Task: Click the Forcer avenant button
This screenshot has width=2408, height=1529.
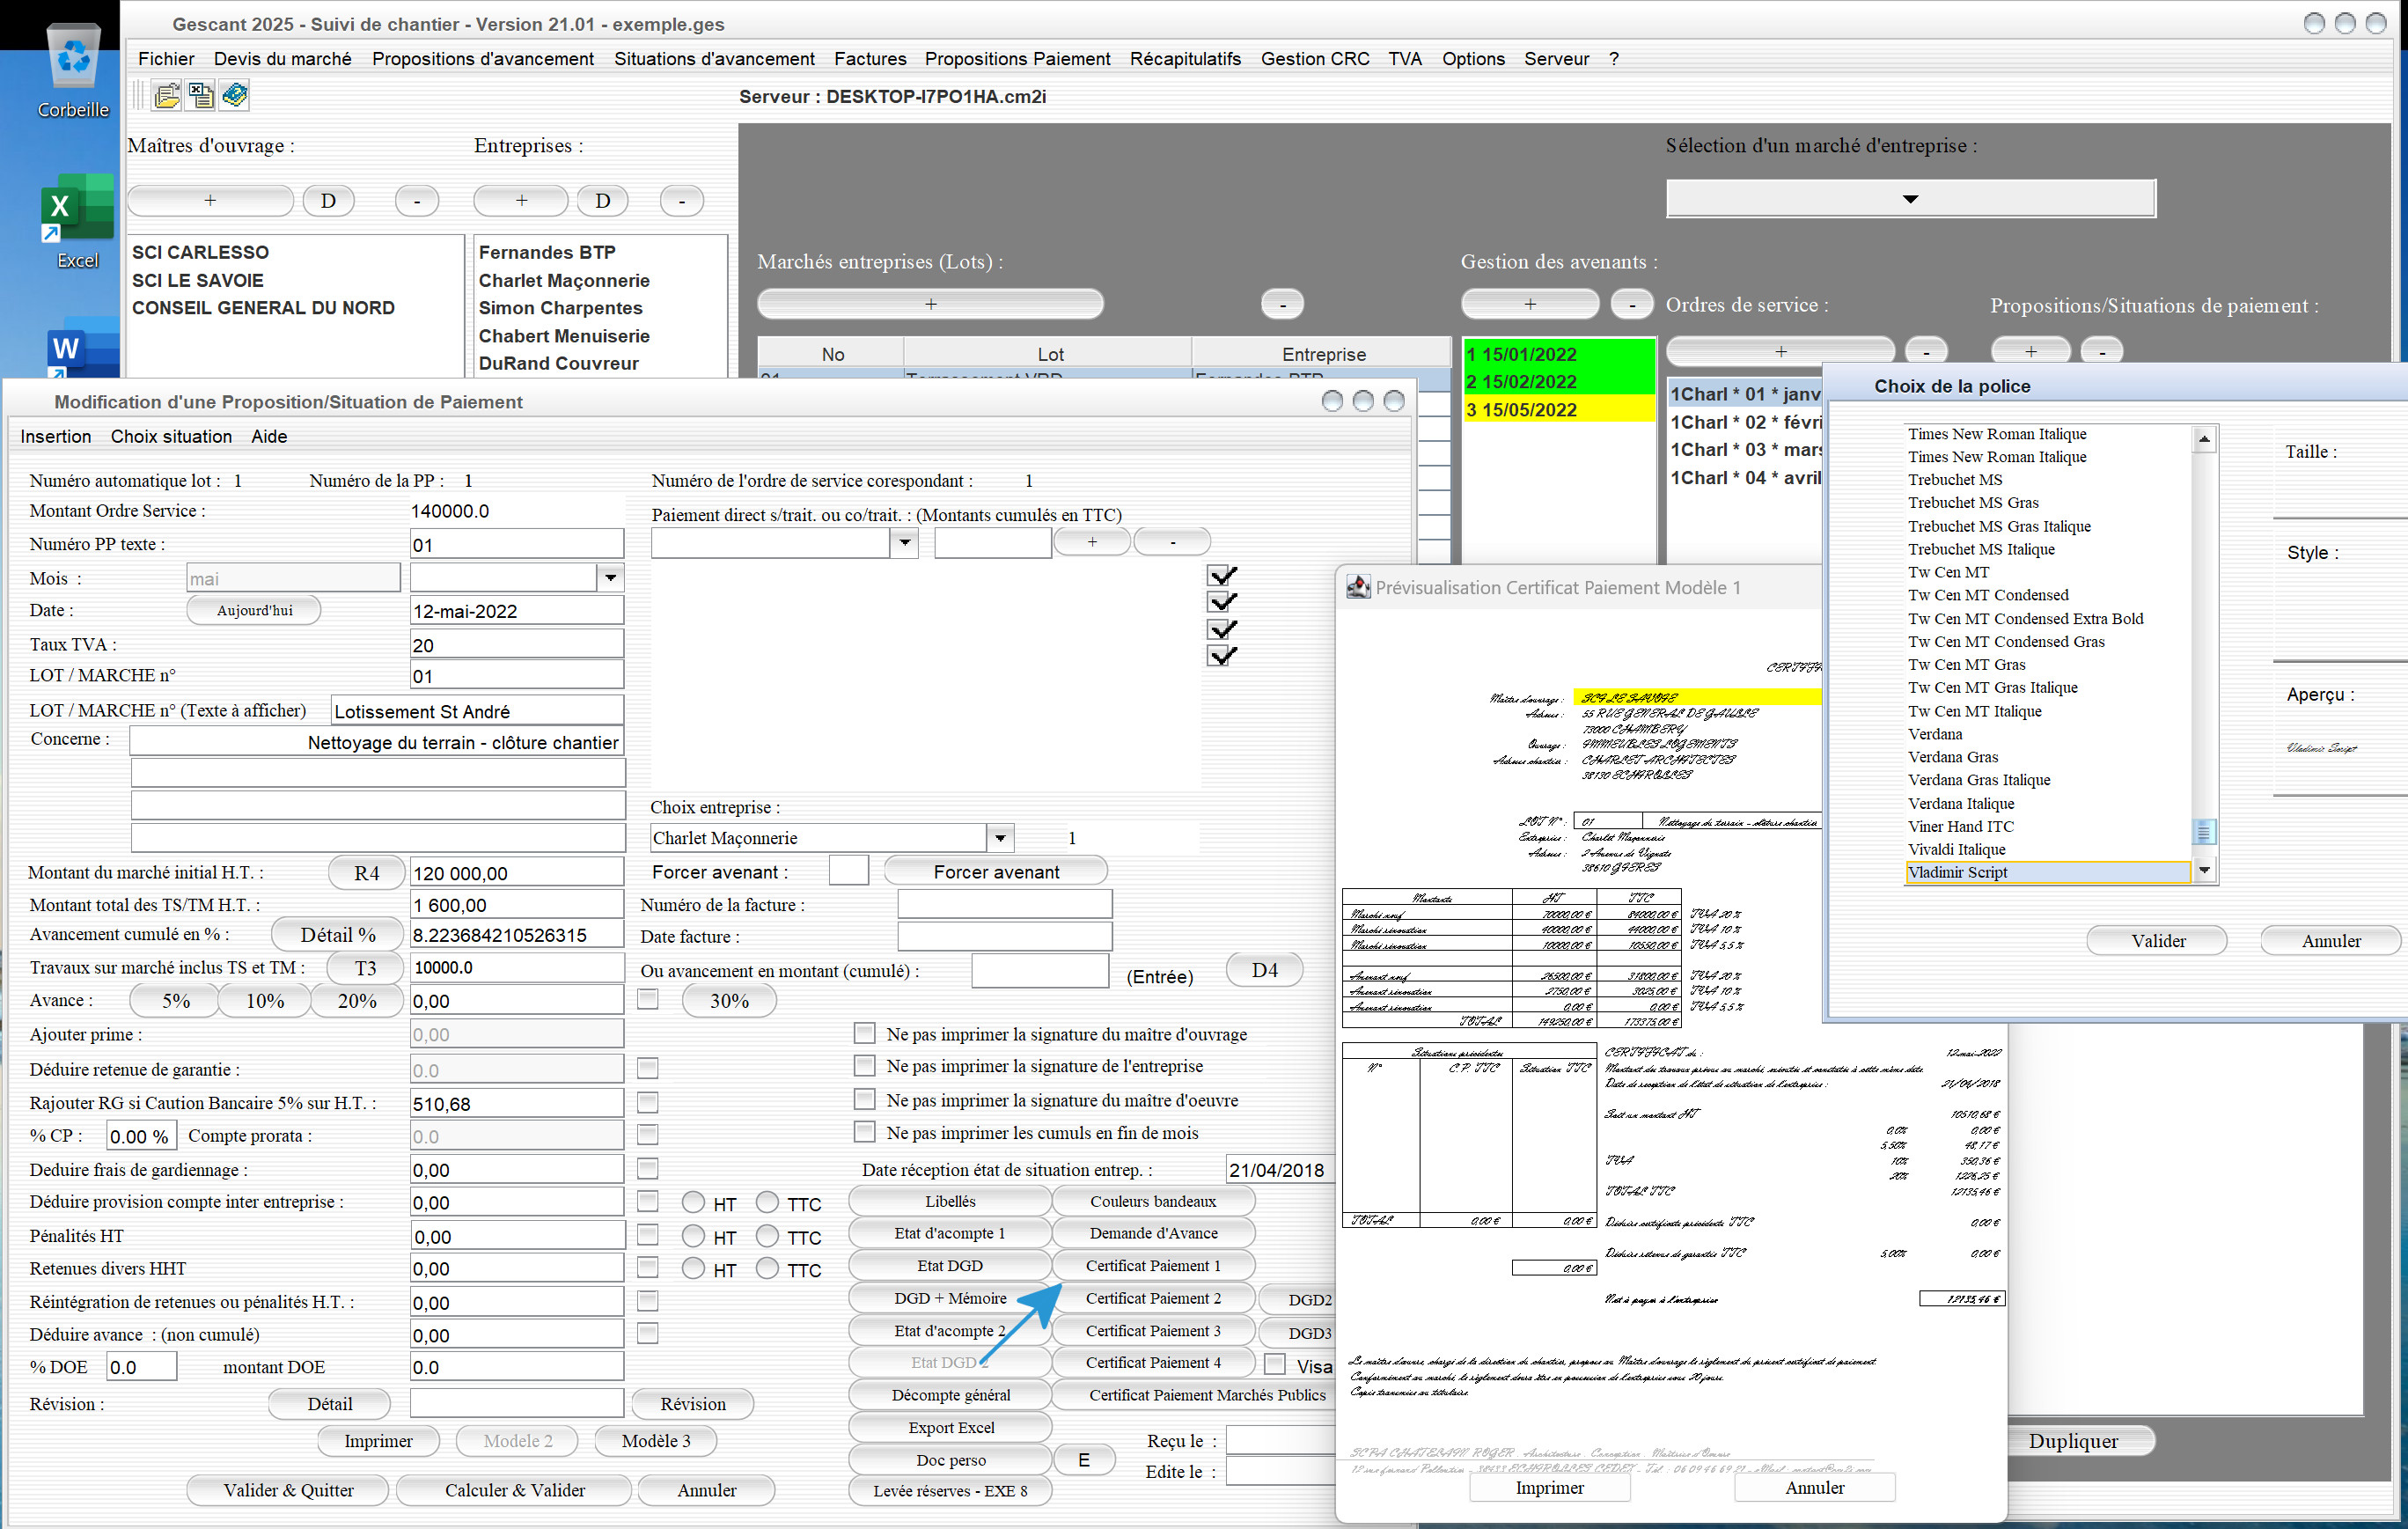Action: tap(996, 871)
